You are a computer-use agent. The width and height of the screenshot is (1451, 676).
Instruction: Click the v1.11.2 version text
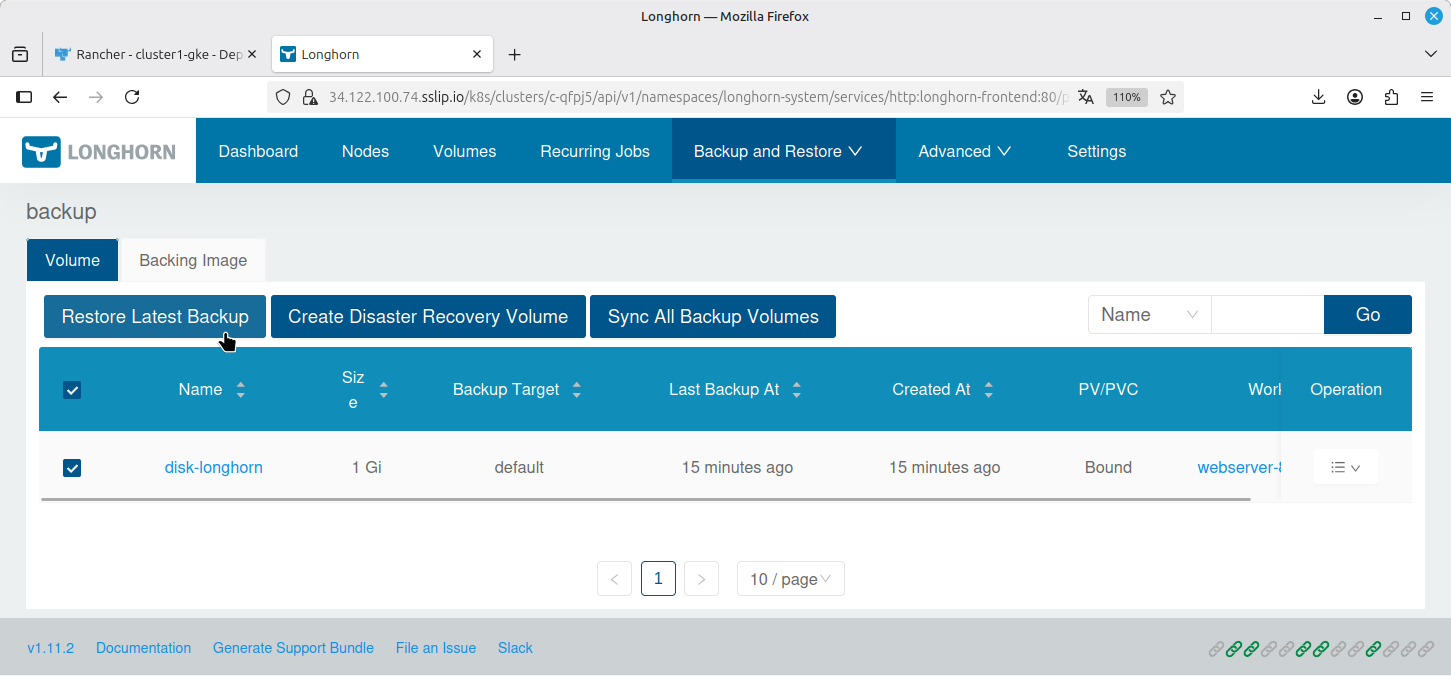pos(50,648)
